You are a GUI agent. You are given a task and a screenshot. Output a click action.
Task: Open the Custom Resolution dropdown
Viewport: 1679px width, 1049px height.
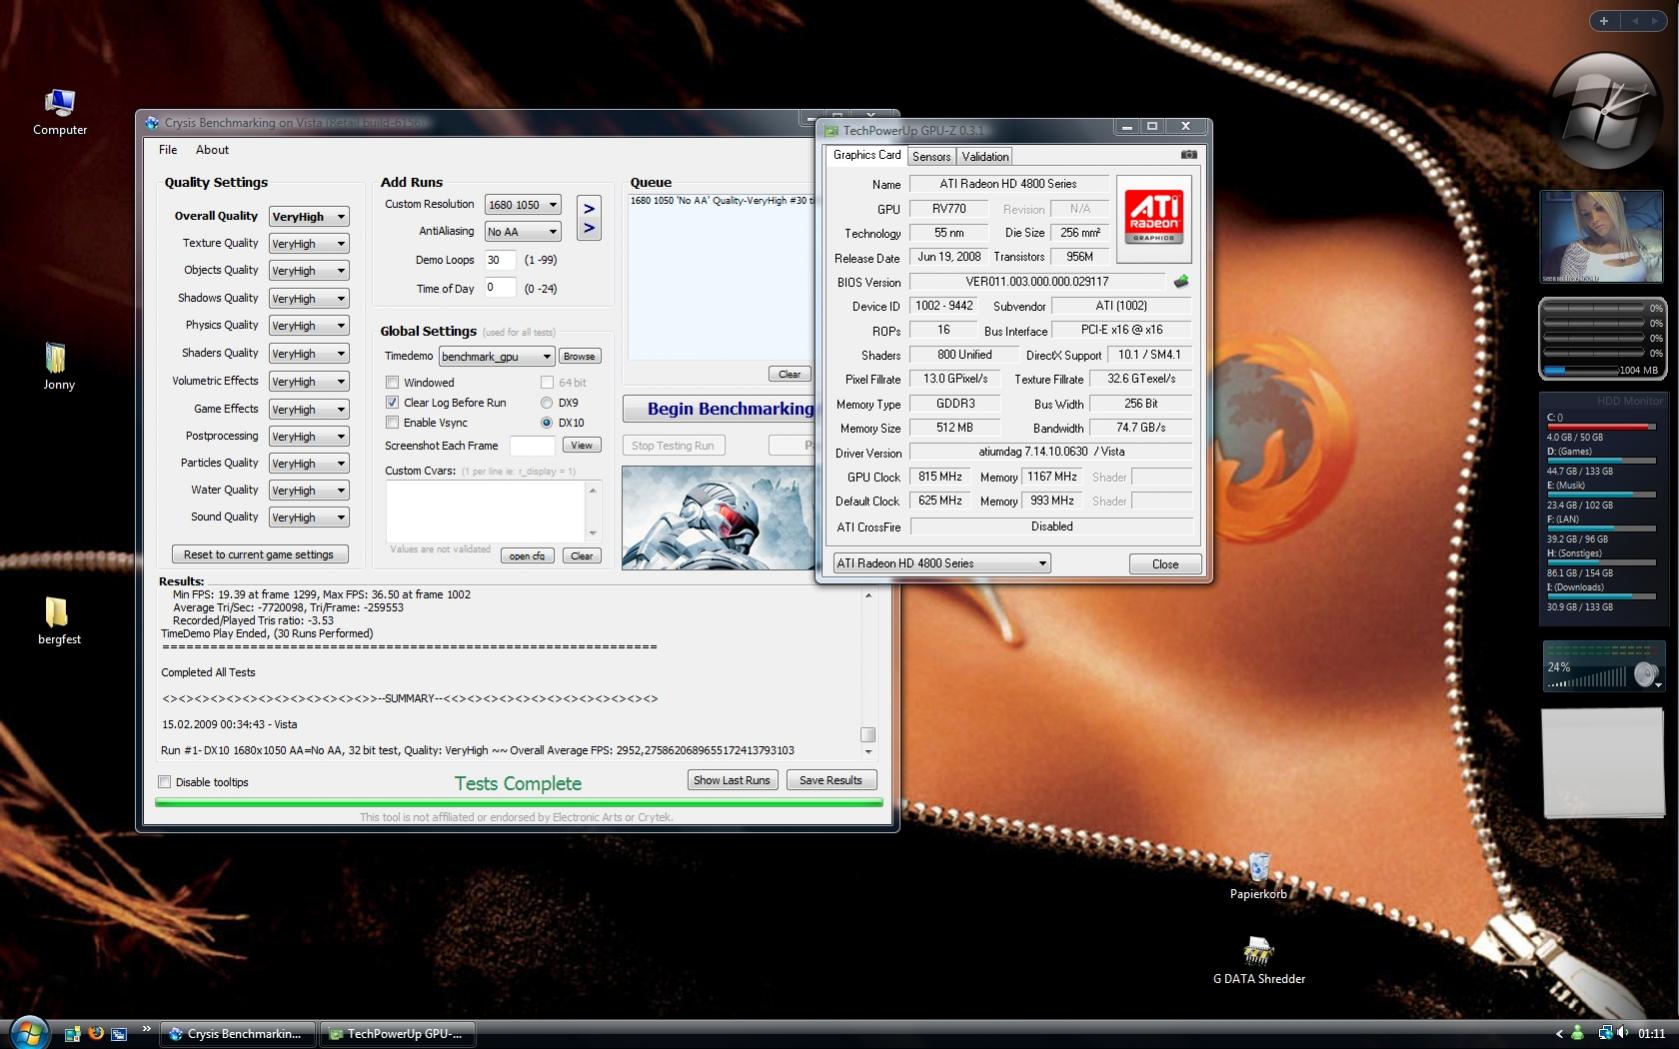tap(522, 205)
